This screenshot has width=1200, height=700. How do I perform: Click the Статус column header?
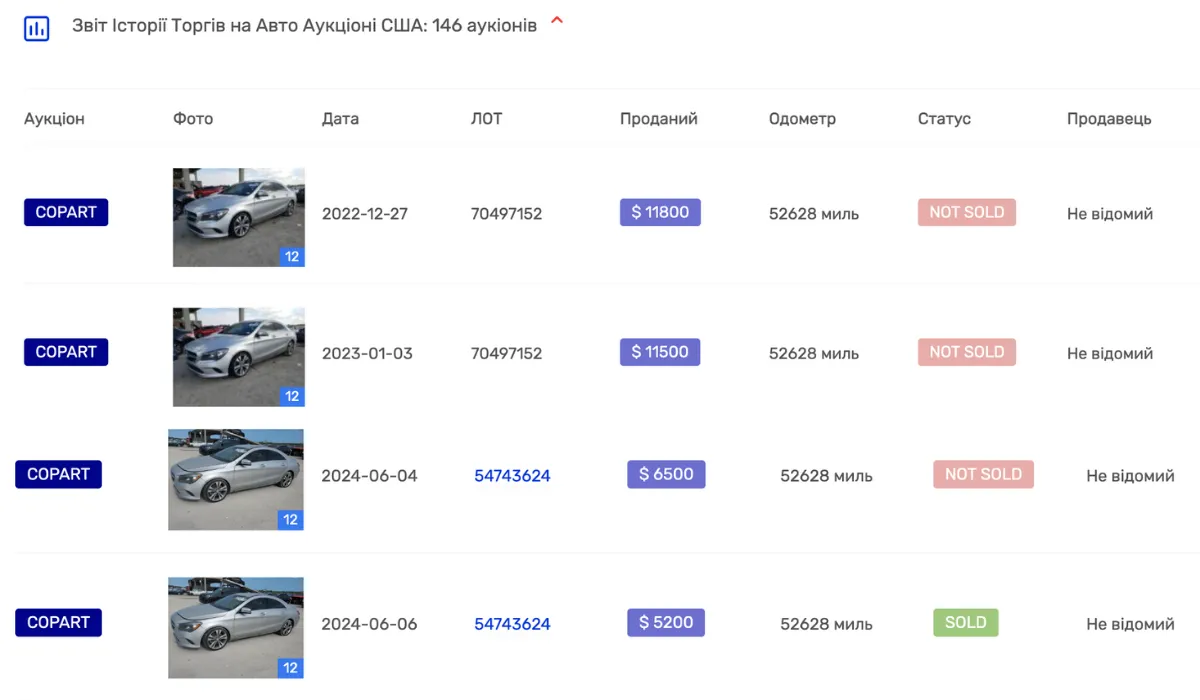point(944,119)
